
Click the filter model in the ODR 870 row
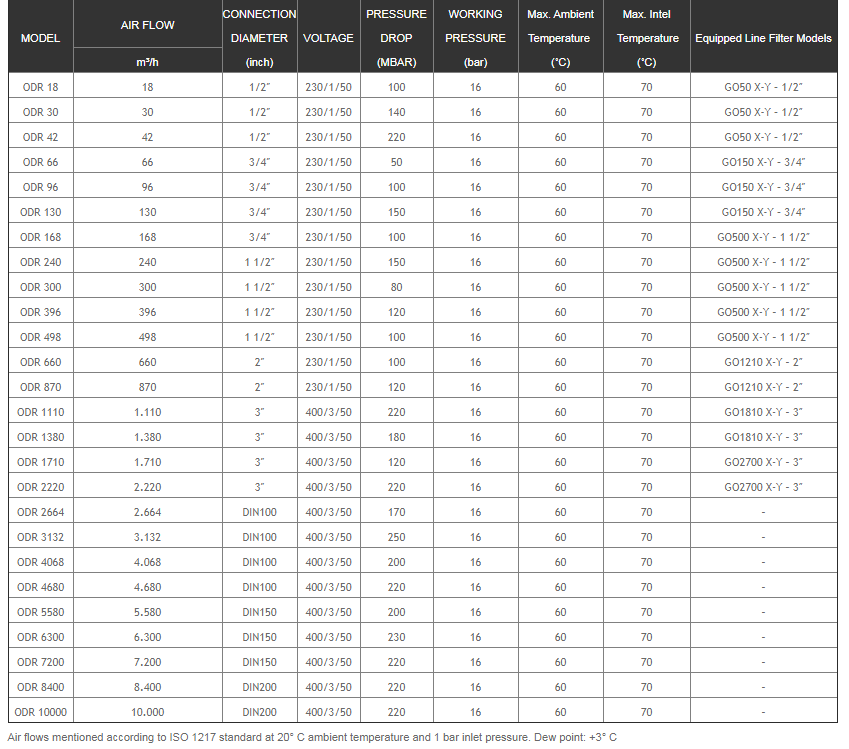coord(763,387)
